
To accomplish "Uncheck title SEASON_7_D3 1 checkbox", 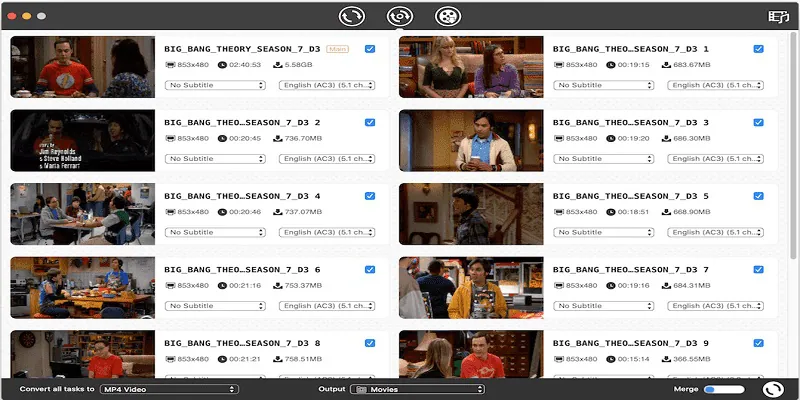I will (759, 49).
